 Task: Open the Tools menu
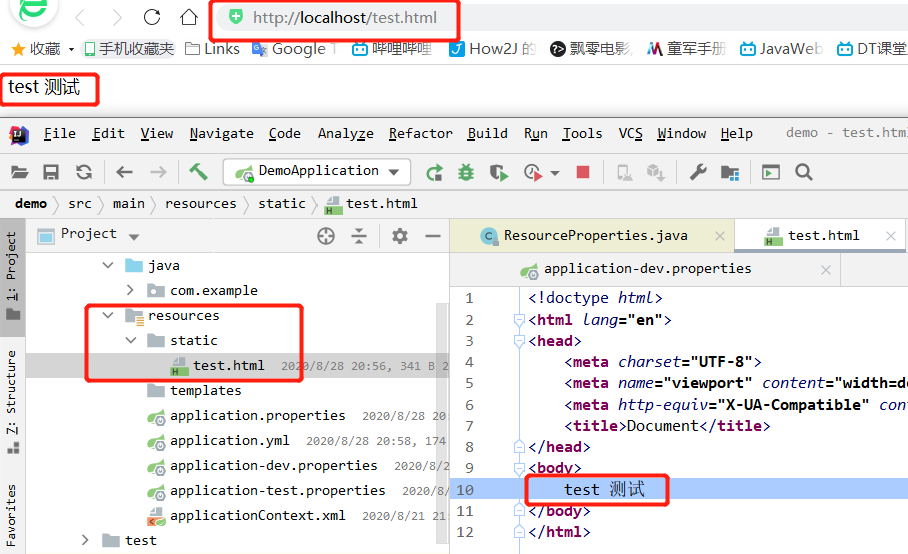(x=582, y=134)
